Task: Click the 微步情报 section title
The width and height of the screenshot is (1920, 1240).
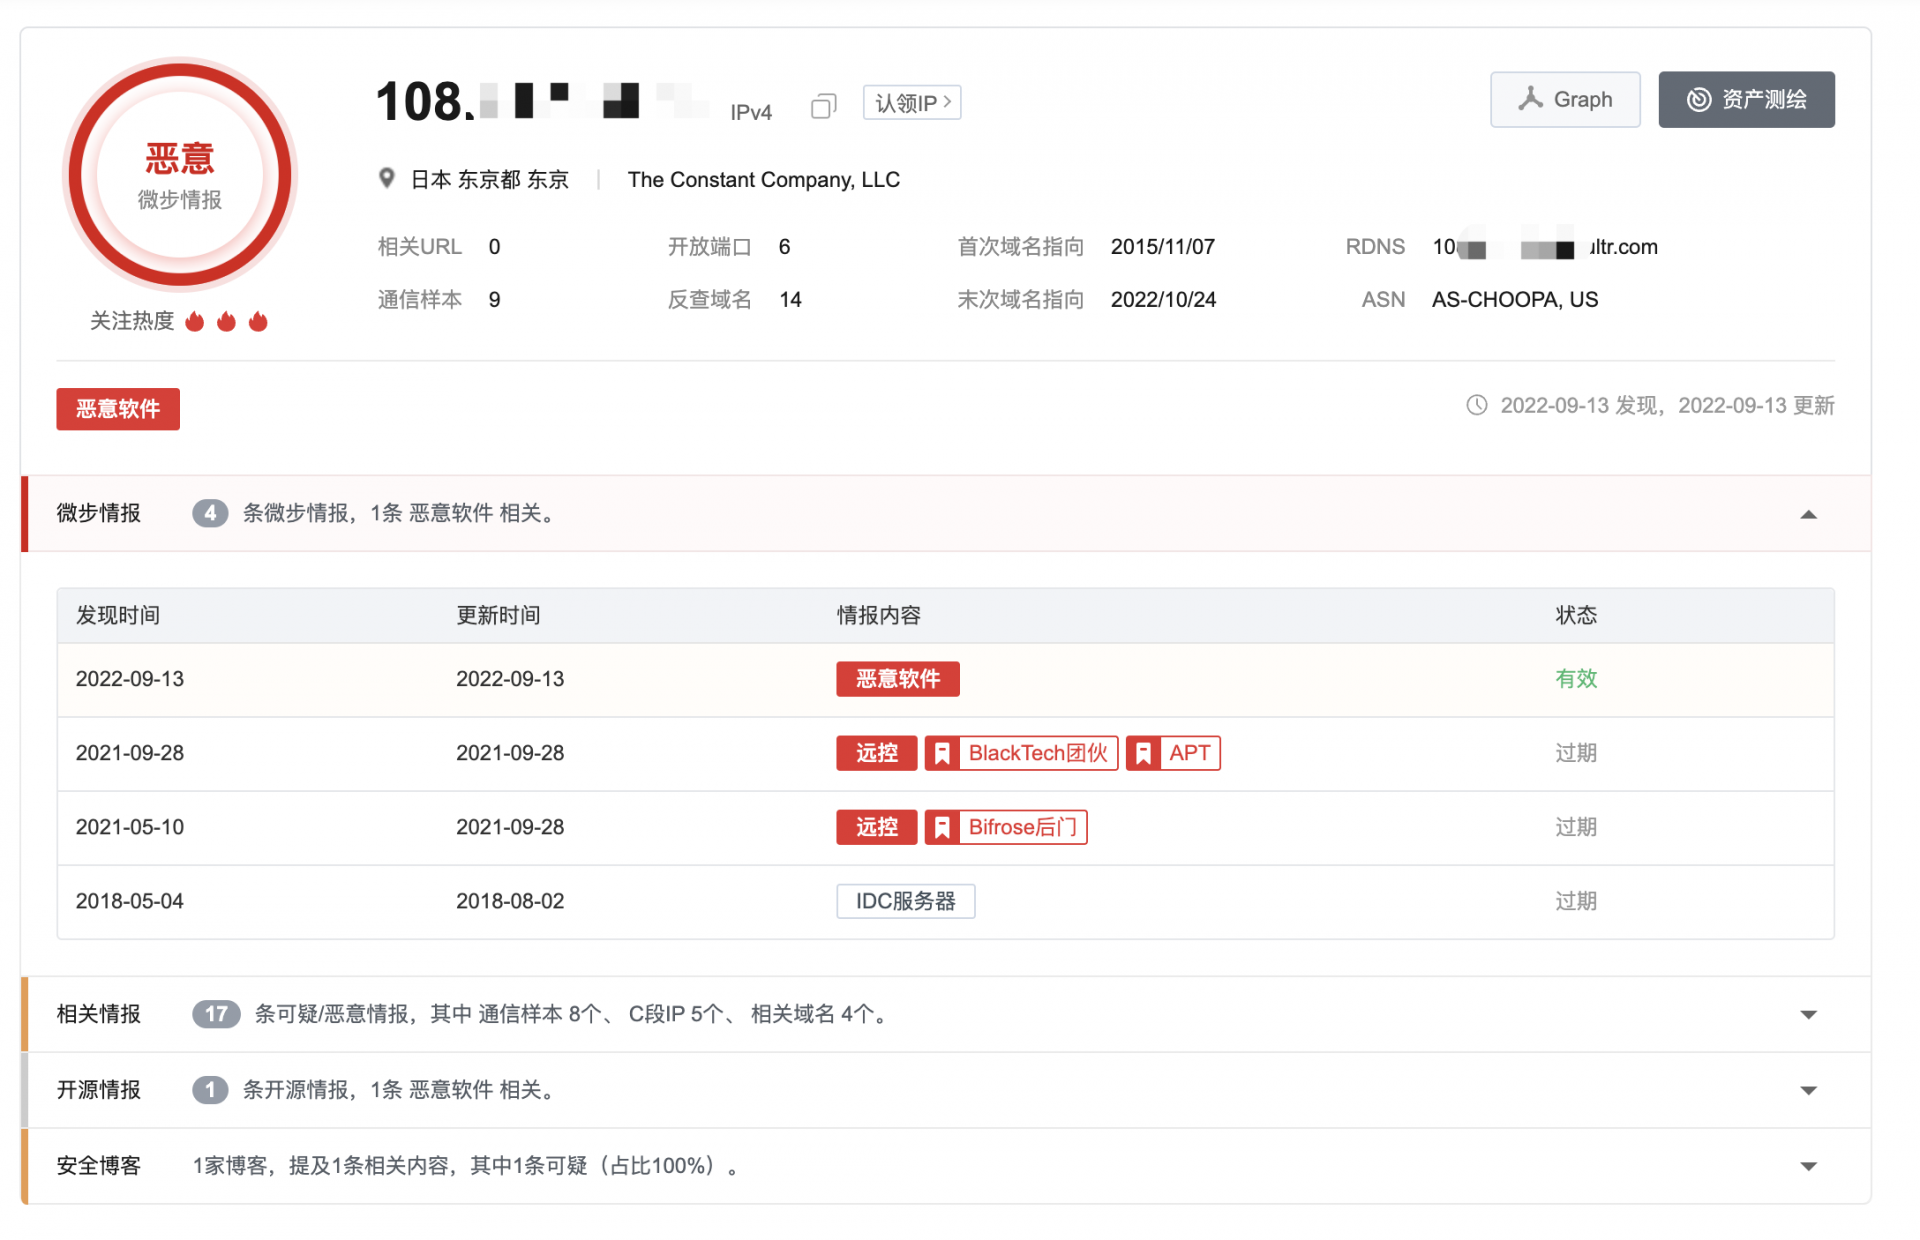Action: click(x=99, y=513)
